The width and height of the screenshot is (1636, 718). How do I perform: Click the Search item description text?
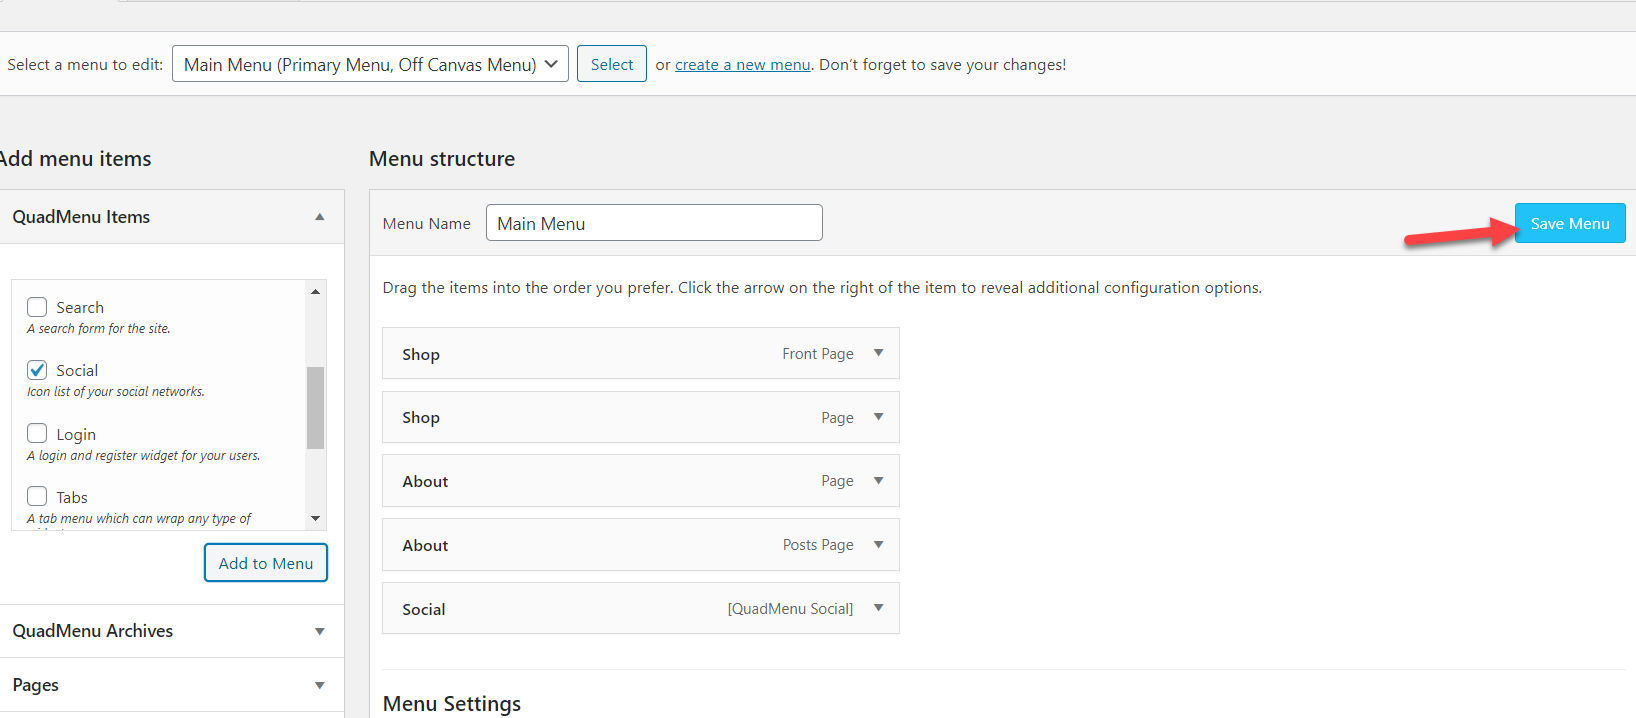click(99, 329)
